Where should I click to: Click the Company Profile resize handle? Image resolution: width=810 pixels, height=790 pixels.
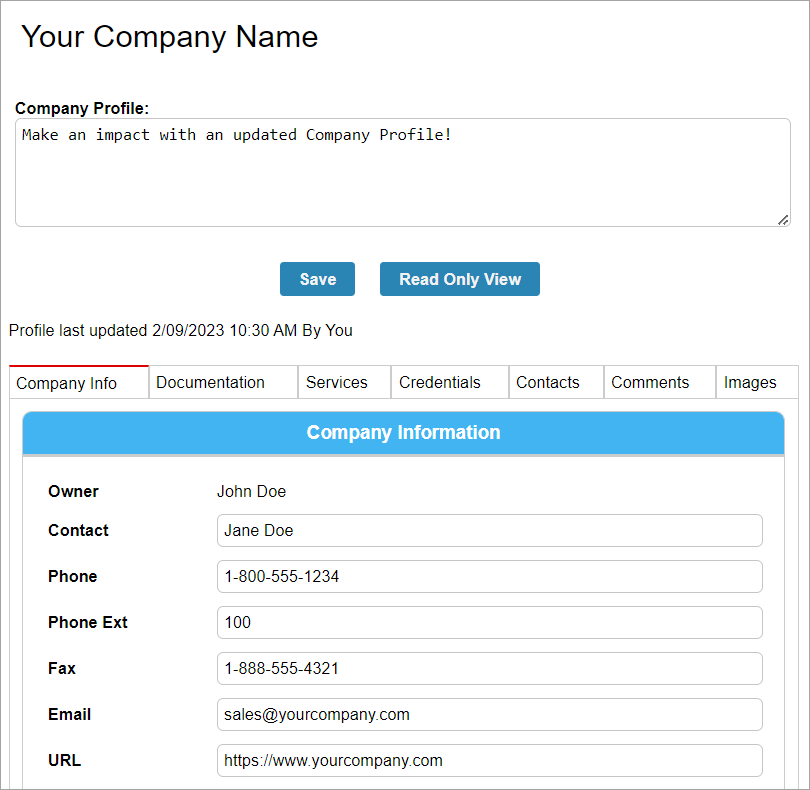783,220
